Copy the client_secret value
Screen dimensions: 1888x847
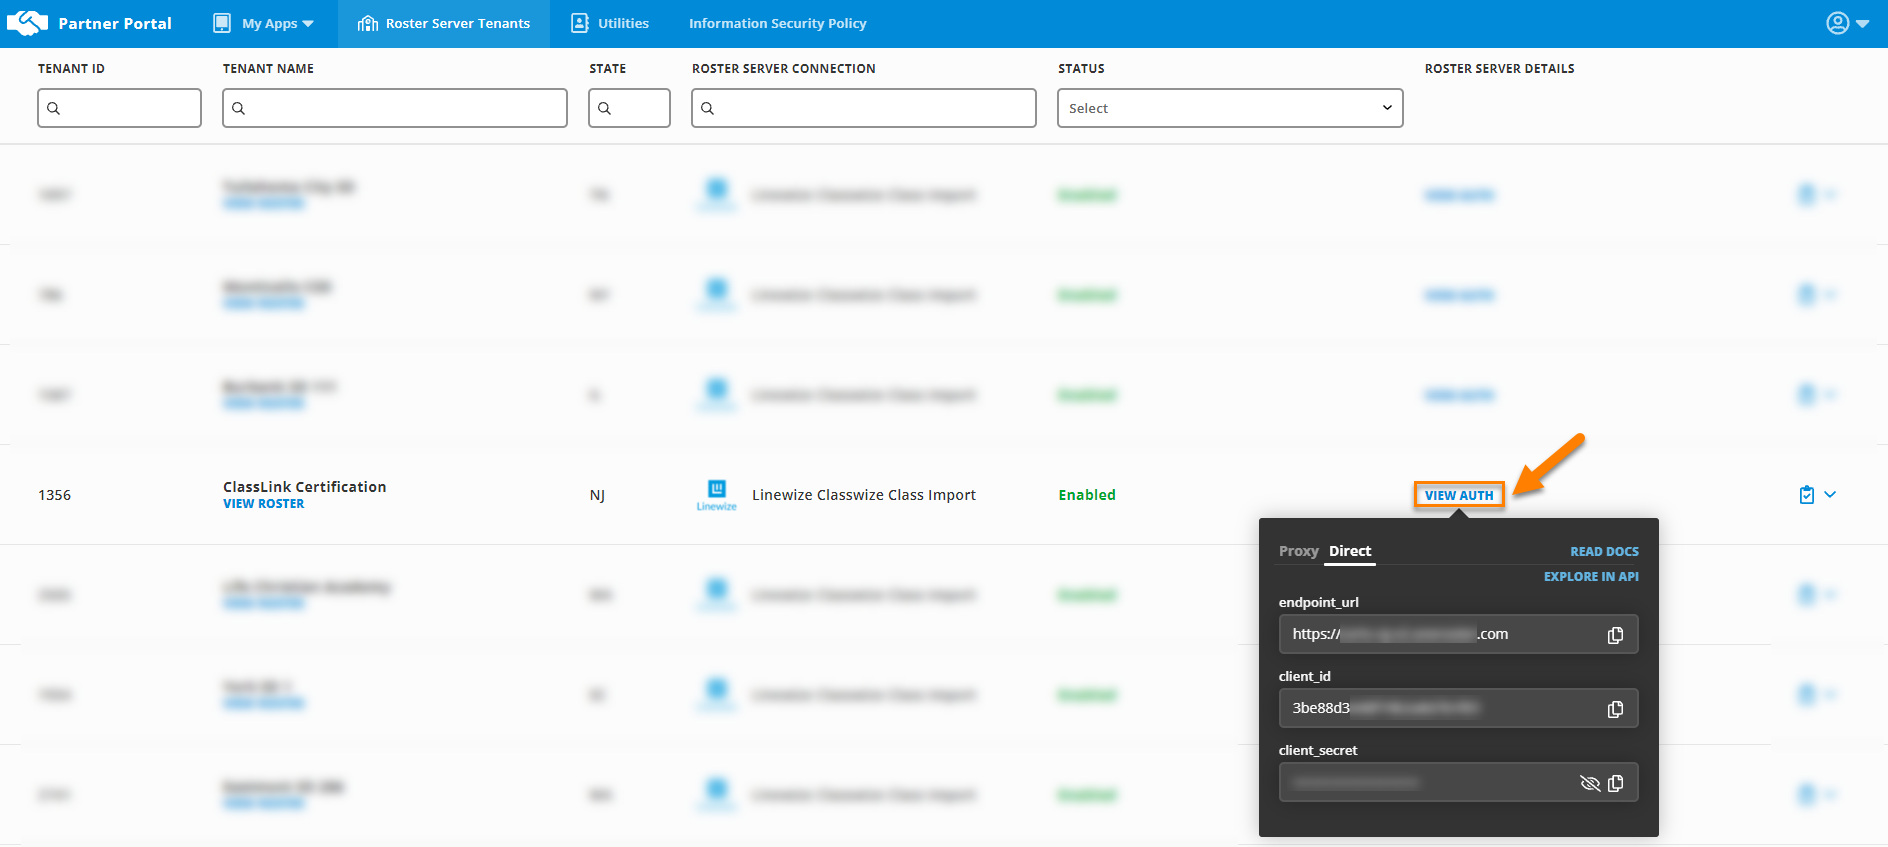click(x=1616, y=783)
